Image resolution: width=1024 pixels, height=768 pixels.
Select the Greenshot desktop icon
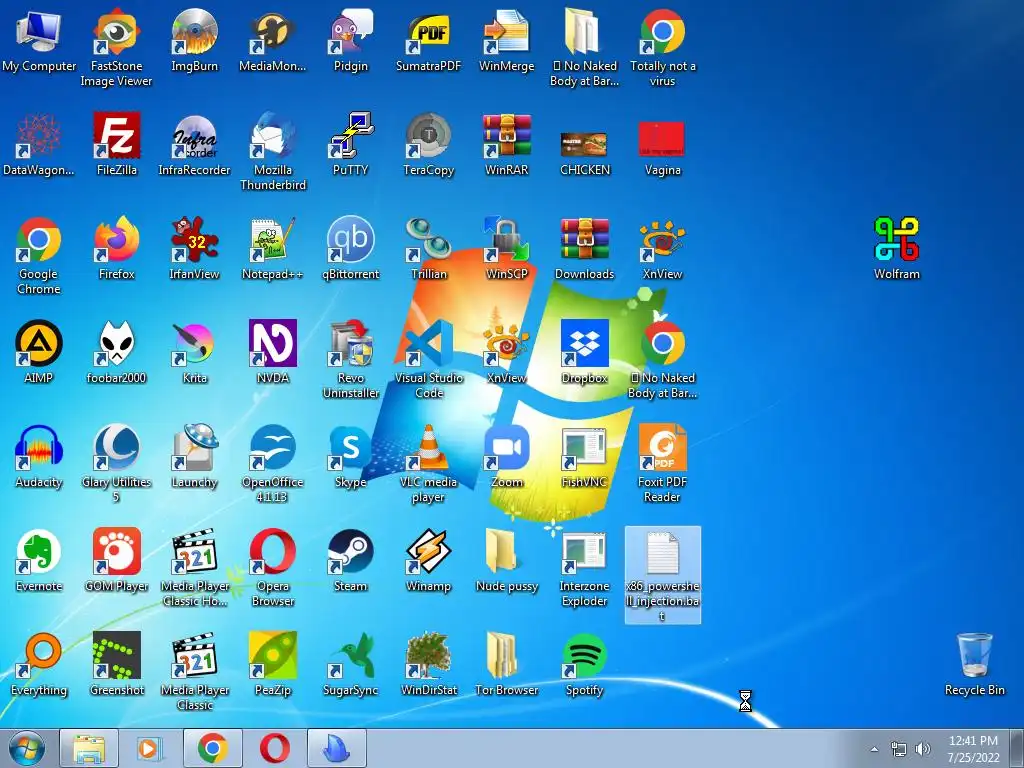(116, 664)
